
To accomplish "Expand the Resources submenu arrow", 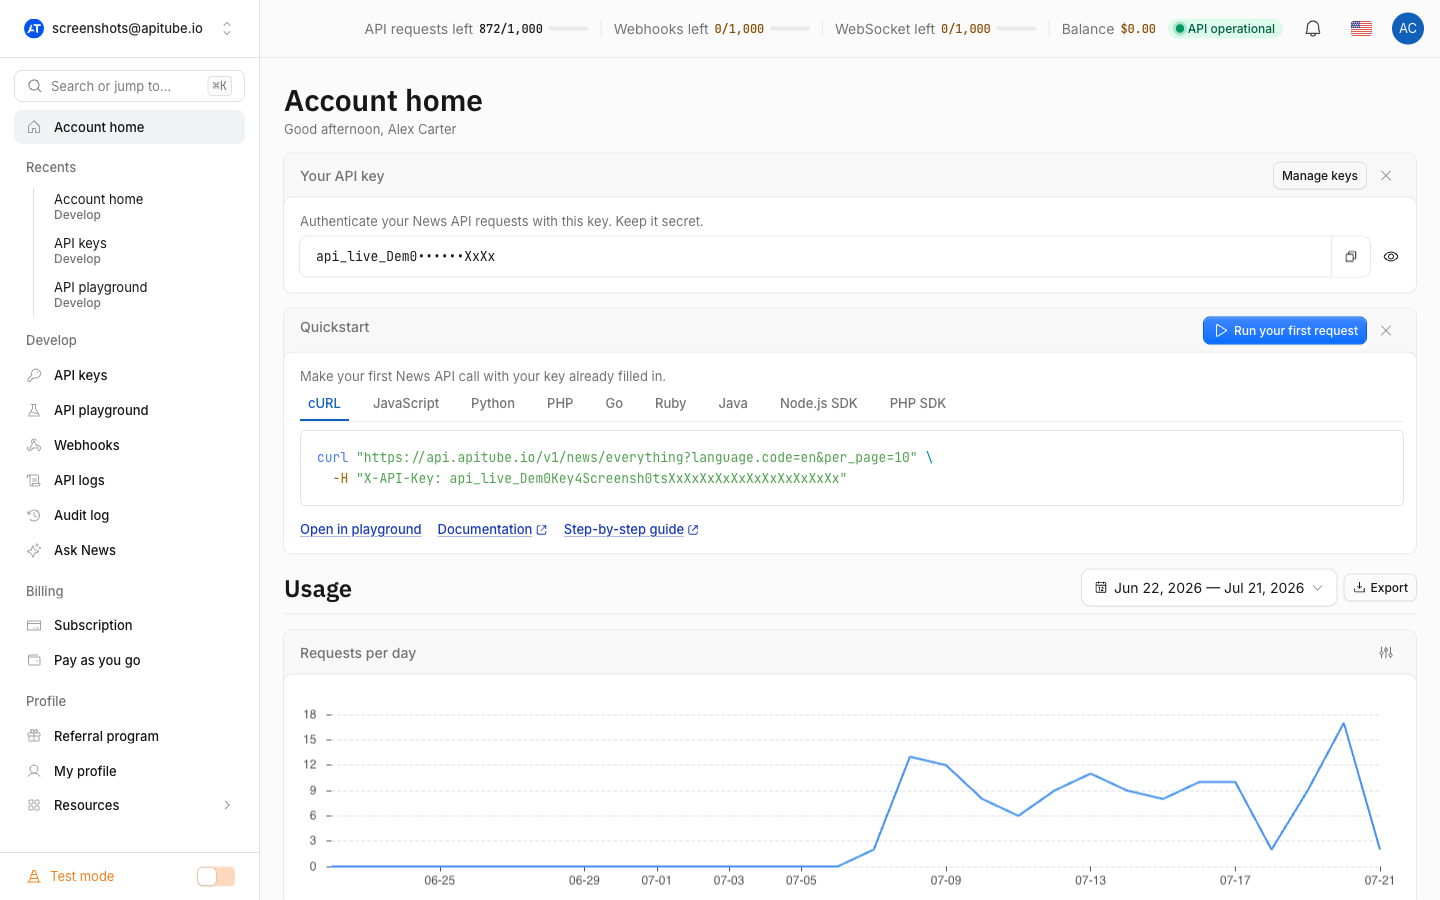I will point(227,805).
